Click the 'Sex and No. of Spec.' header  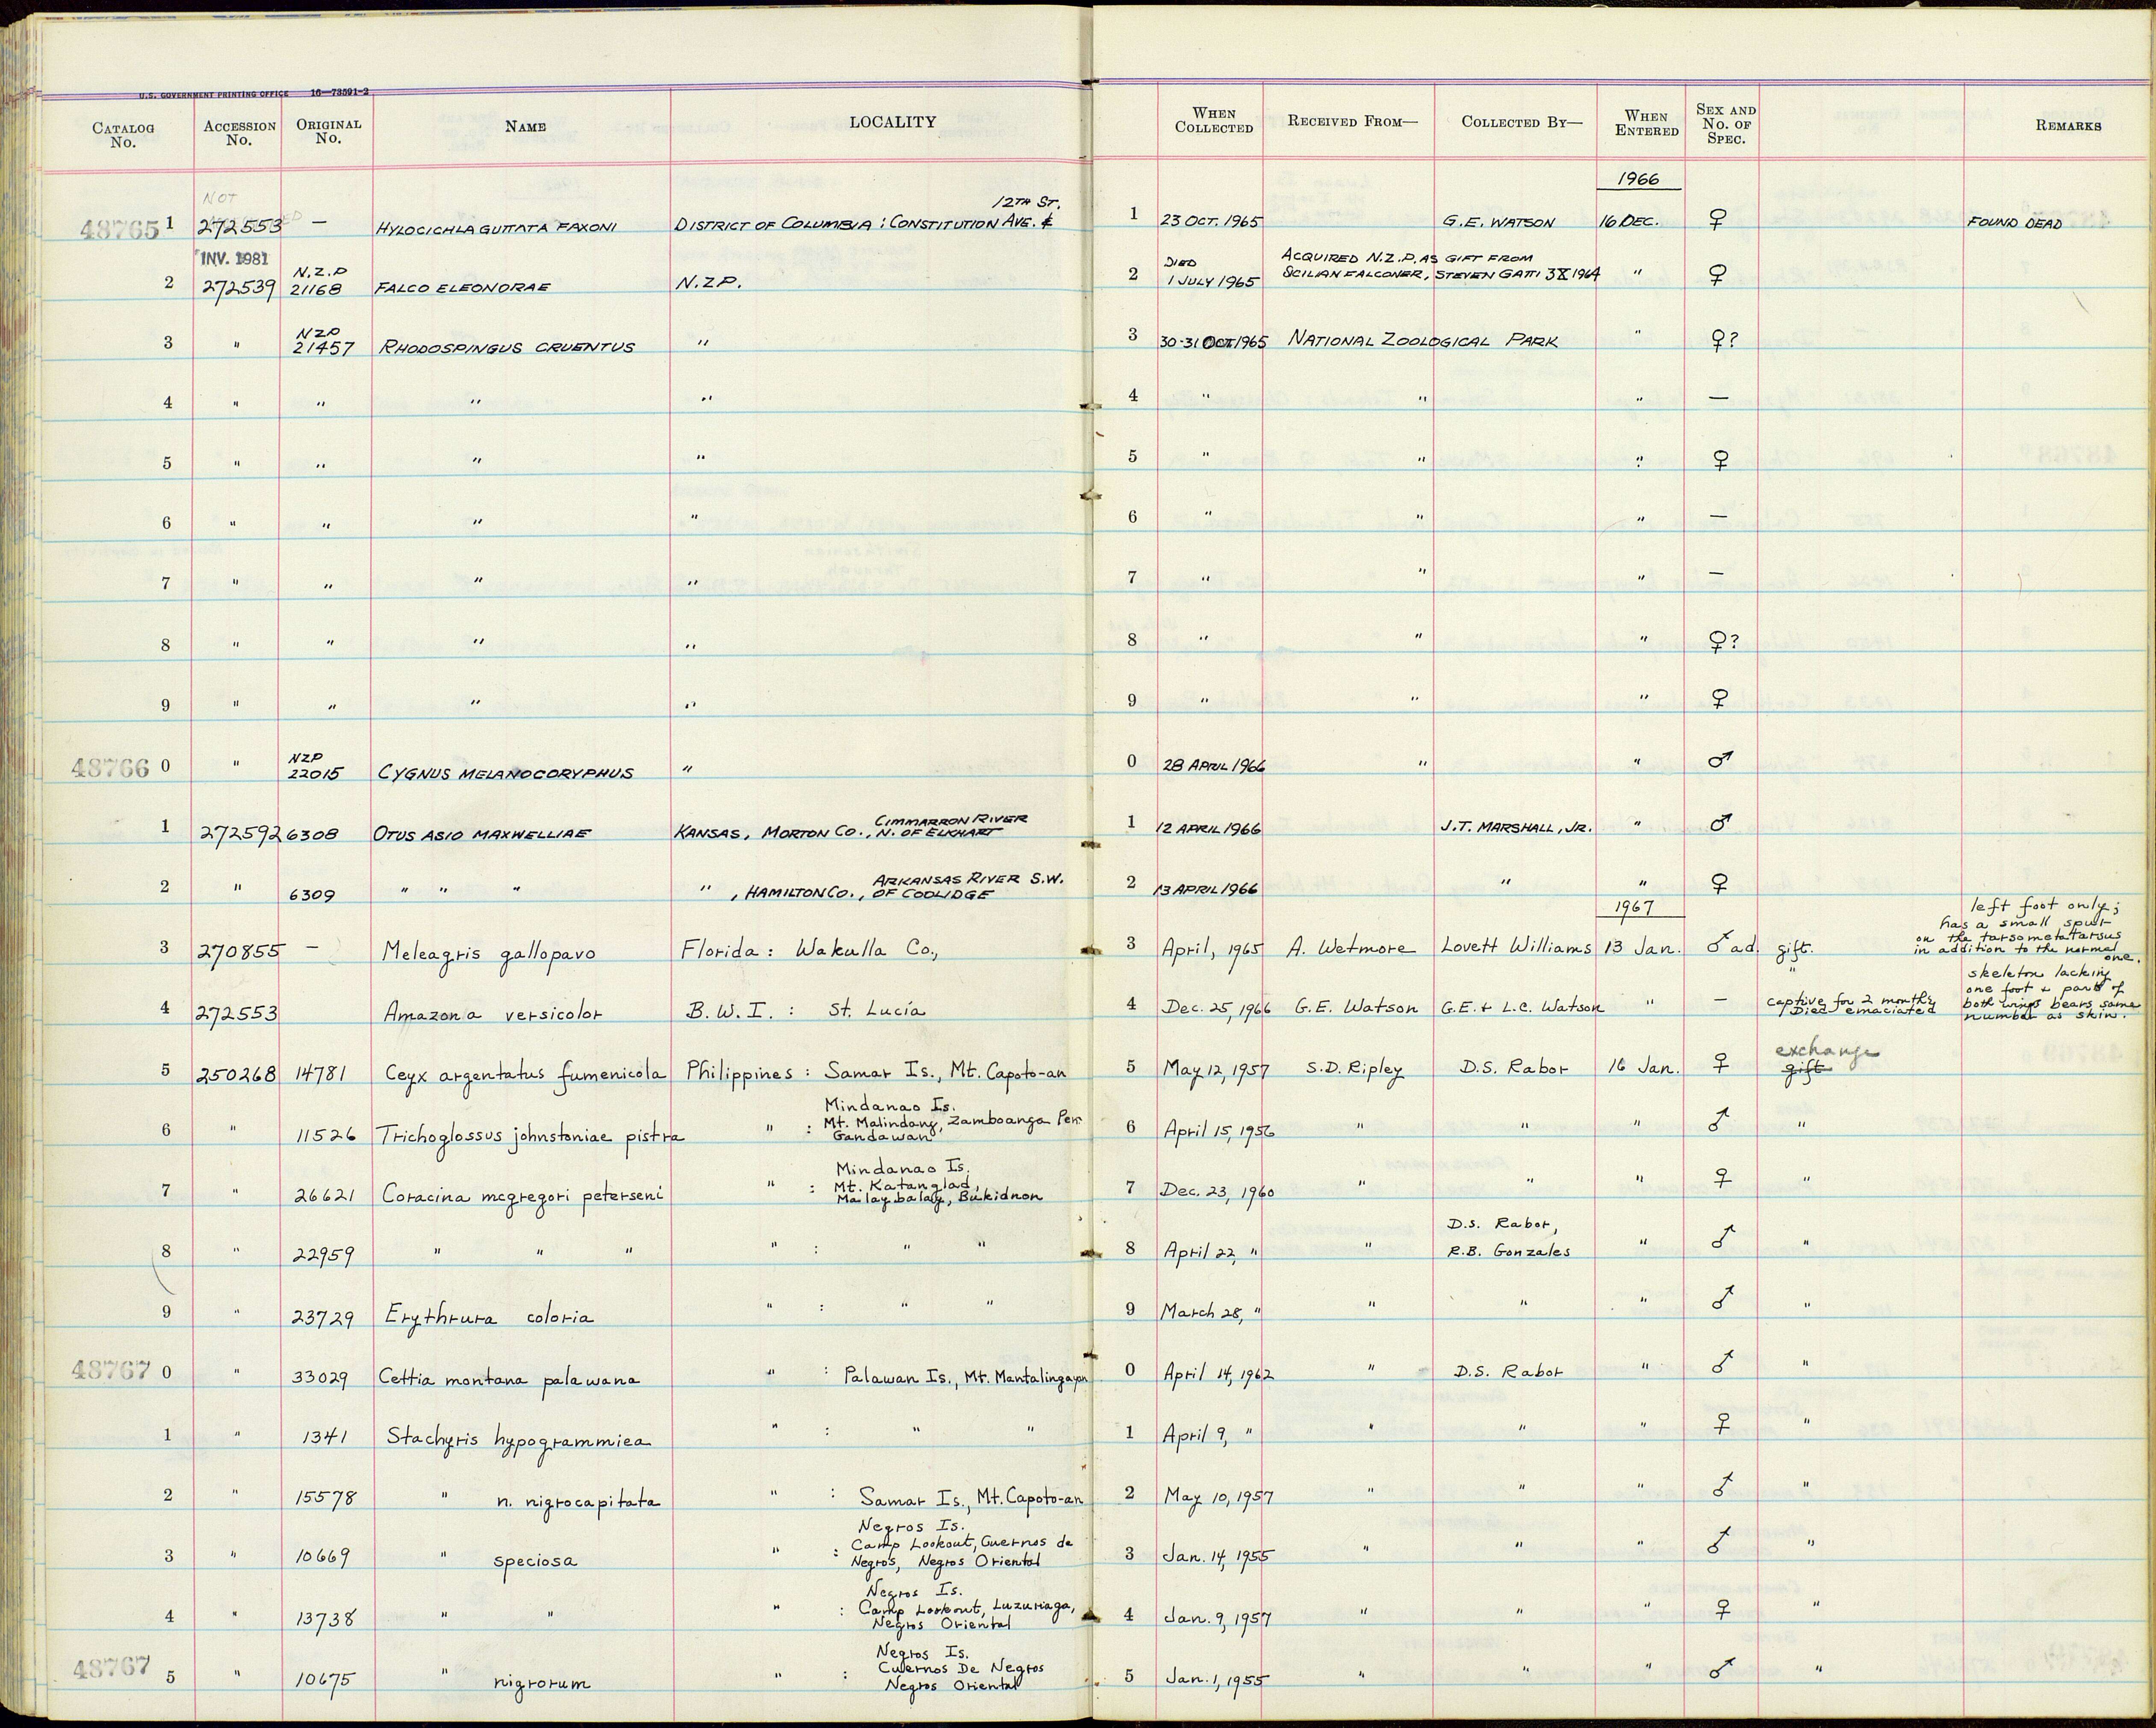(x=1726, y=124)
